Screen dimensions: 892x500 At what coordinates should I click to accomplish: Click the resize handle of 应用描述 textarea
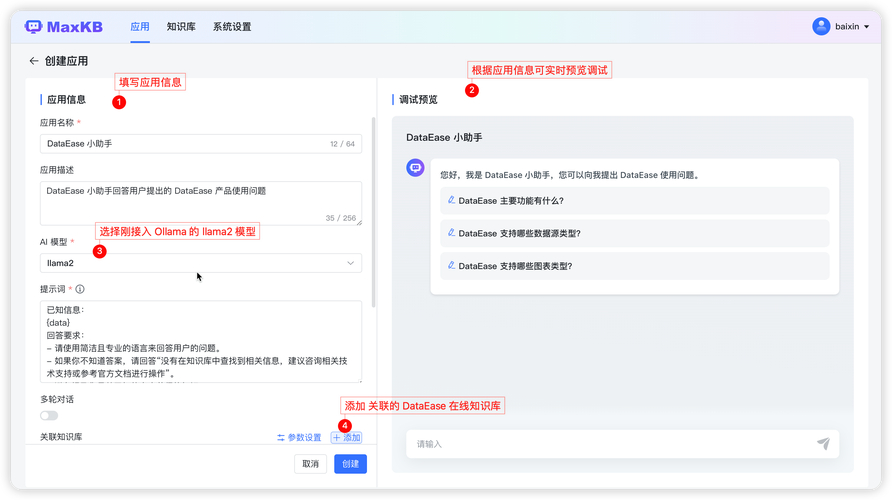click(x=360, y=223)
